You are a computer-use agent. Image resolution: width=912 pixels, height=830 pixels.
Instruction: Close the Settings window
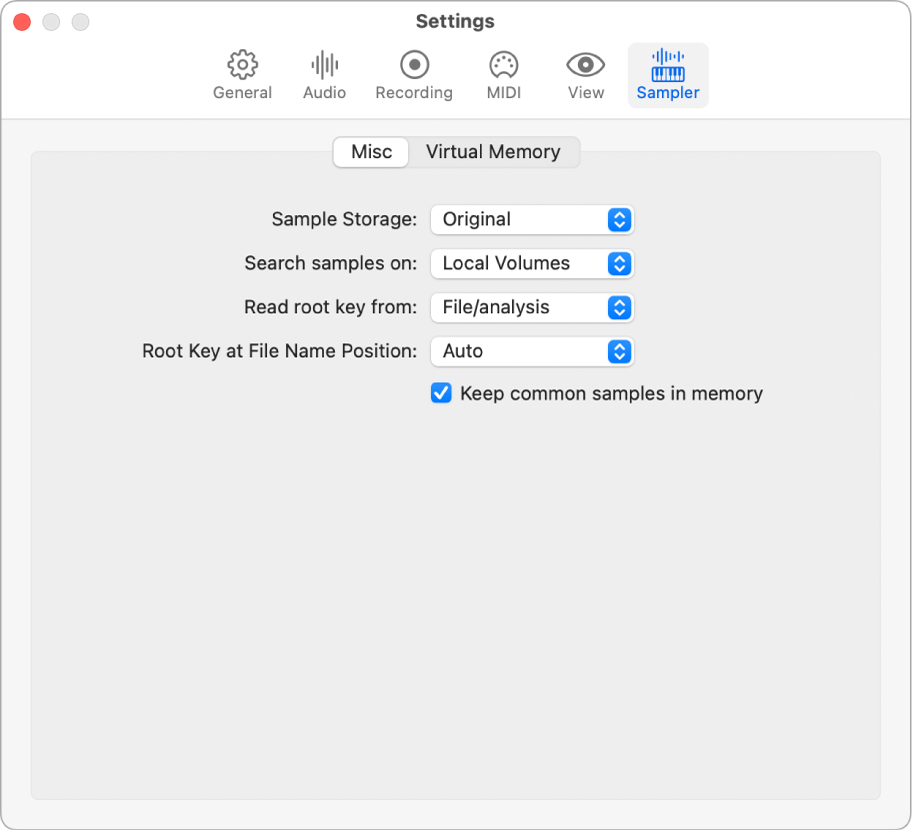[21, 20]
